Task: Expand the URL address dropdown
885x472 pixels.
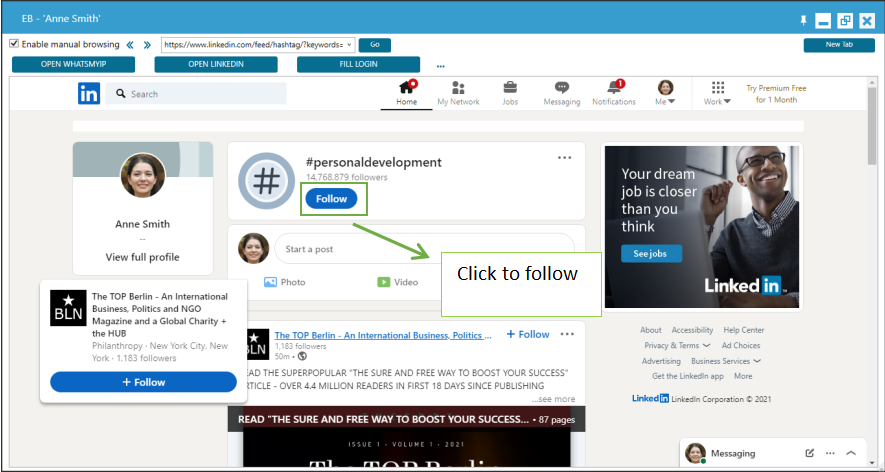Action: 350,45
